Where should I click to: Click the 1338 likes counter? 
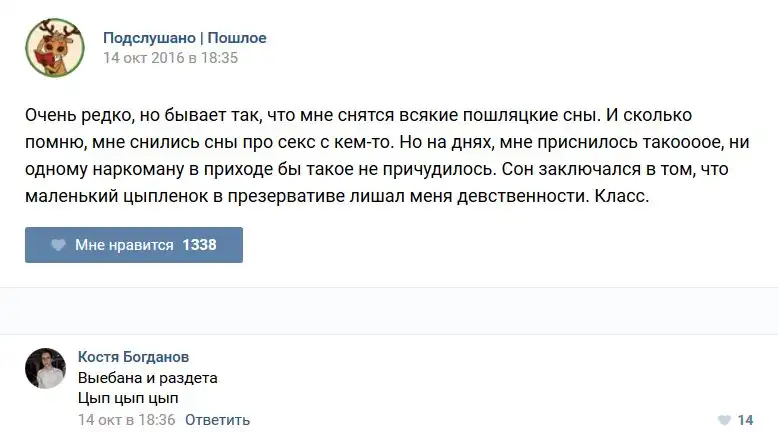pyautogui.click(x=199, y=245)
